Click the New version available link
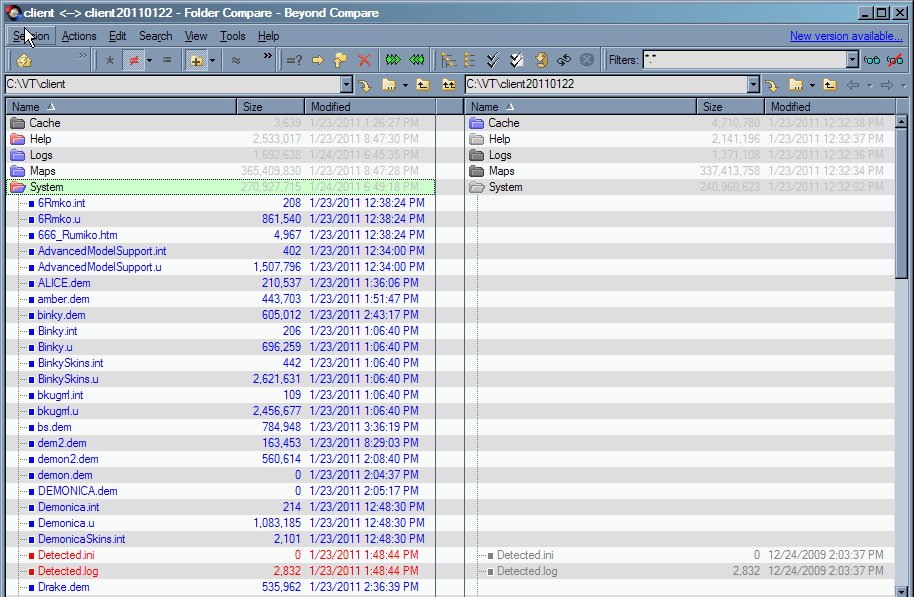Screen dimensions: 914x597 pos(846,36)
